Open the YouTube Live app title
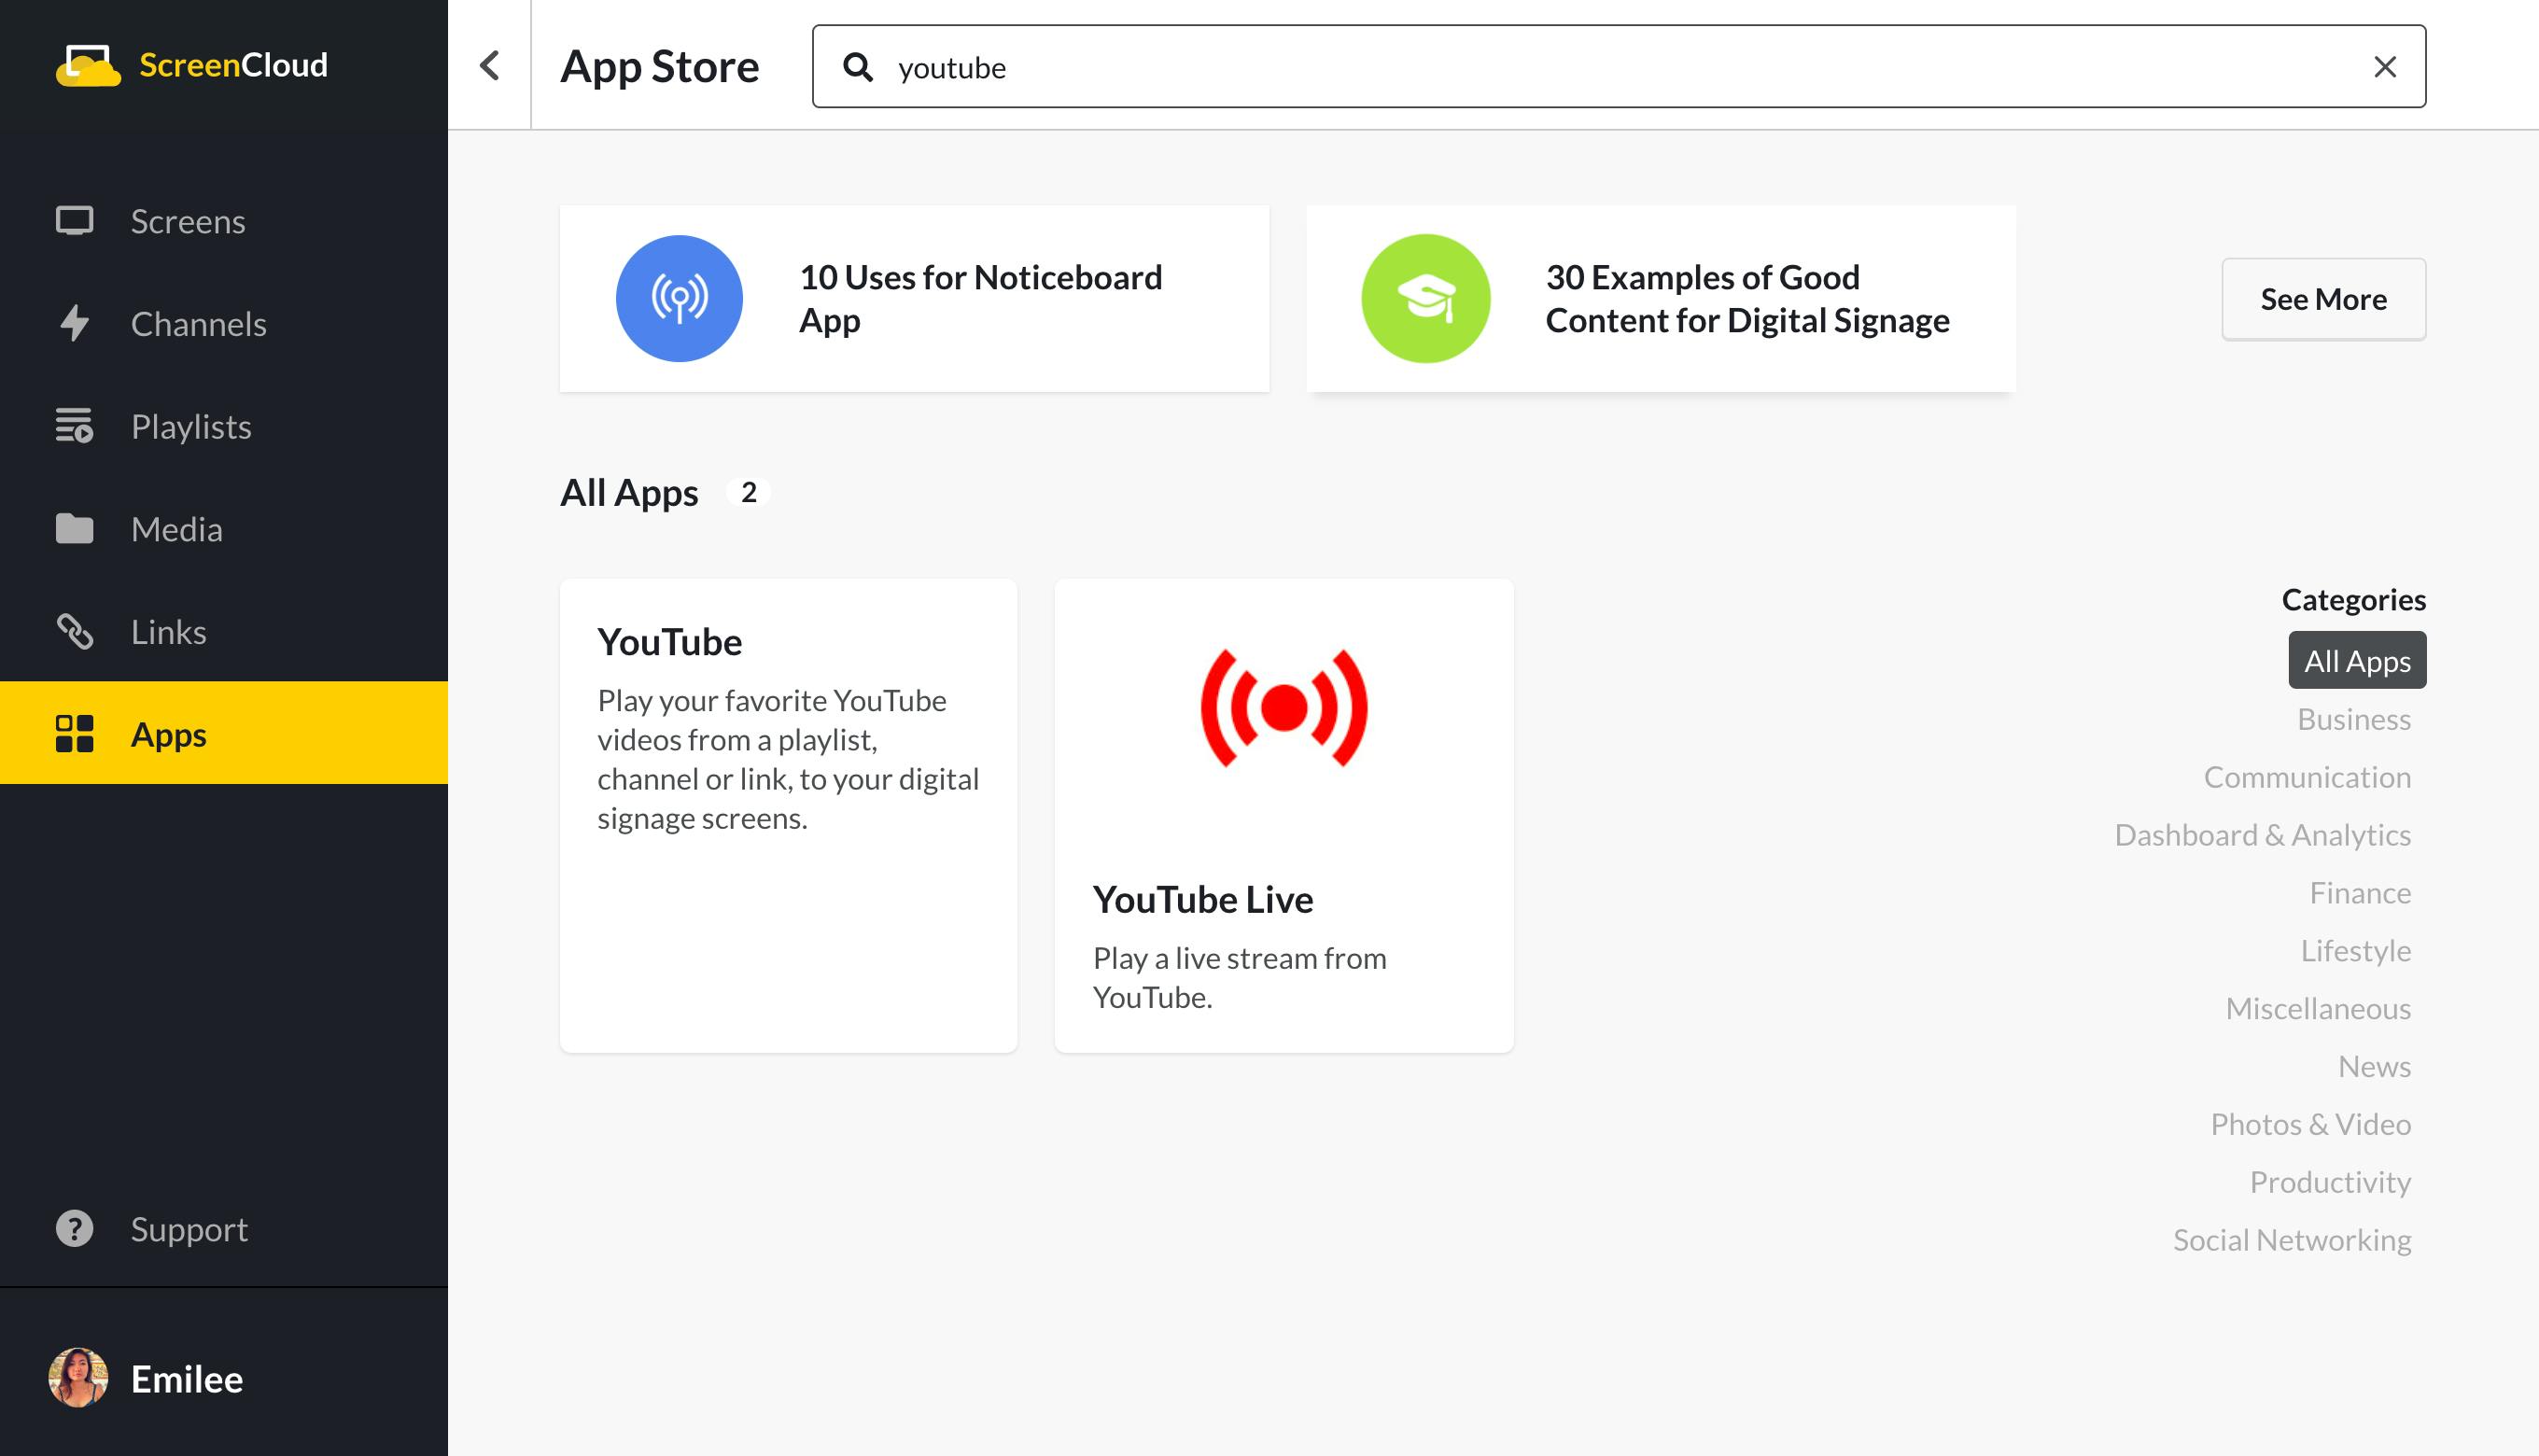Image resolution: width=2539 pixels, height=1456 pixels. [1202, 899]
